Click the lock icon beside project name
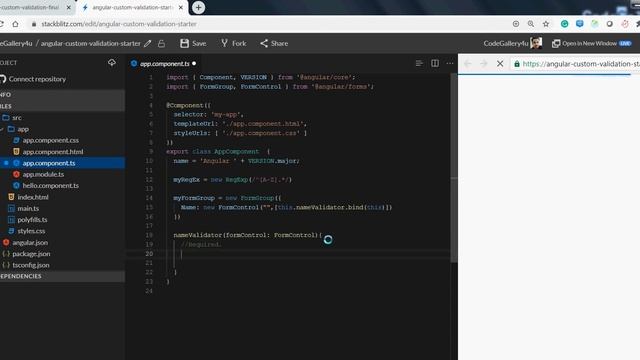640x360 pixels. click(162, 43)
